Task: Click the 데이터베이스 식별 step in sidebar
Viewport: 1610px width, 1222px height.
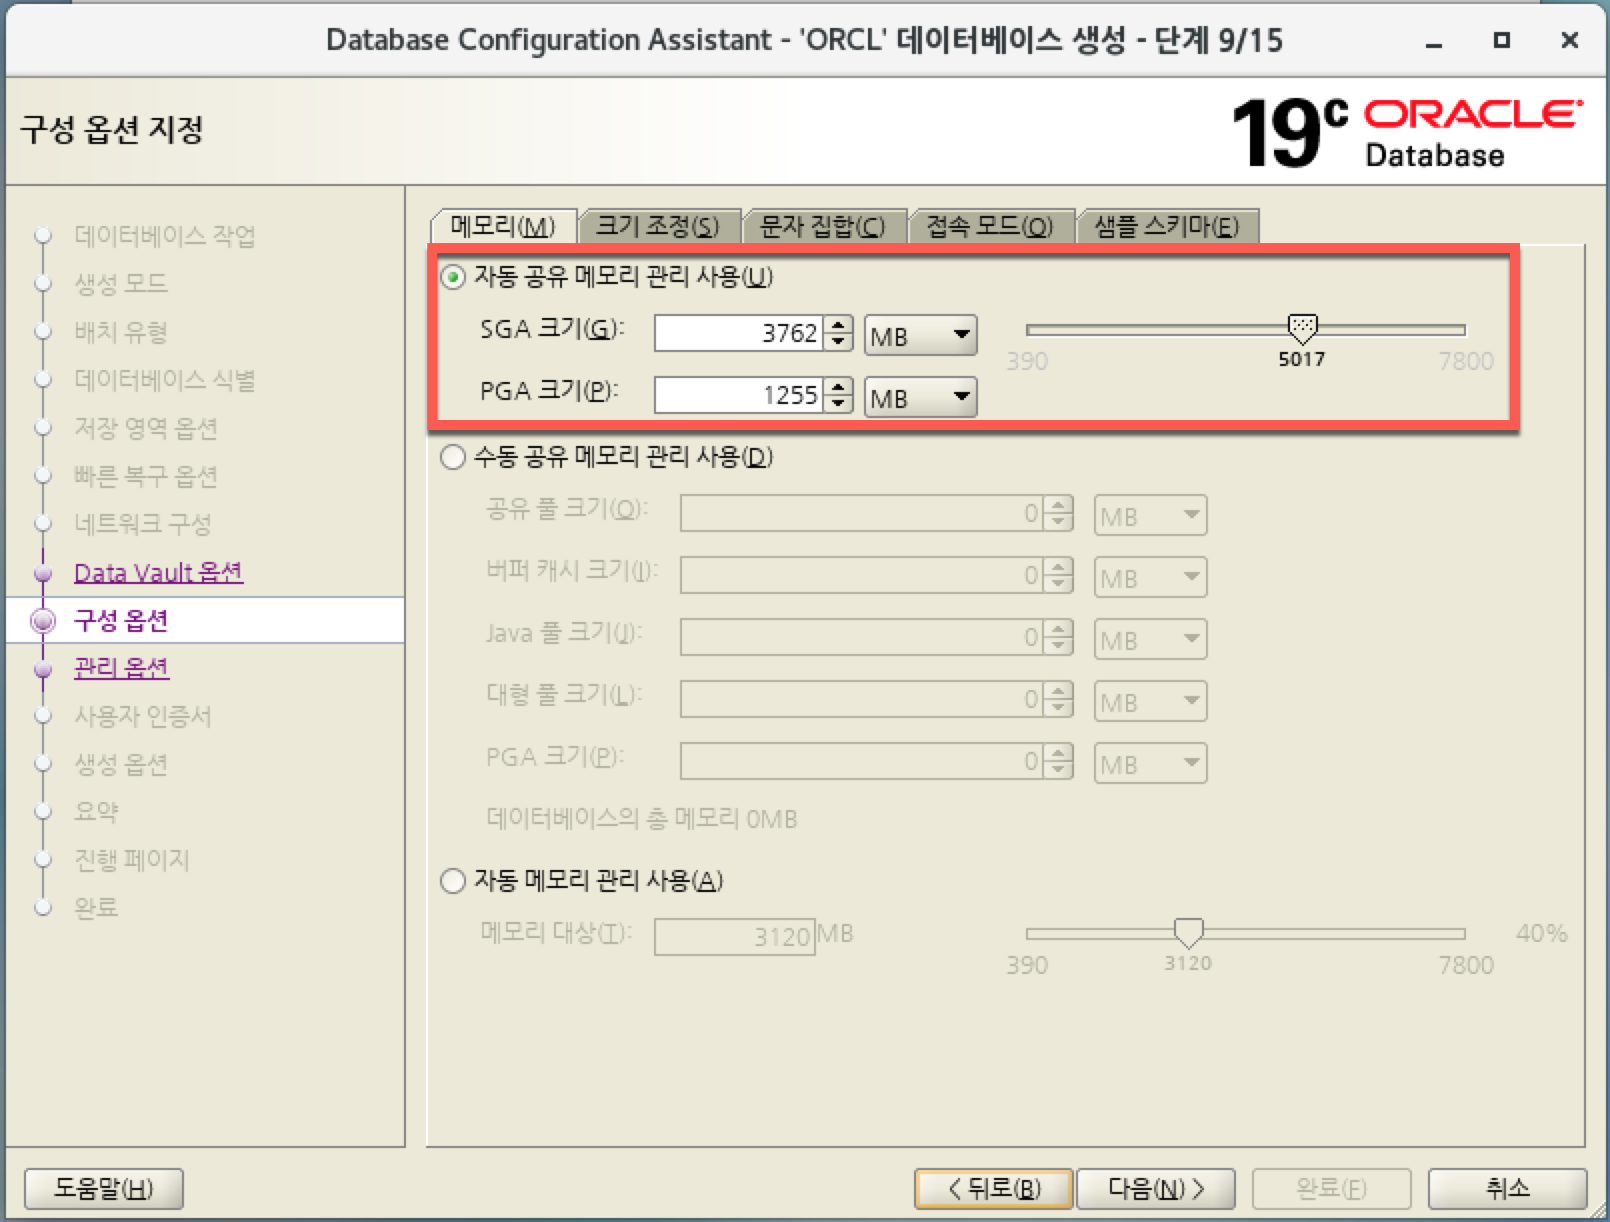Action: (164, 380)
